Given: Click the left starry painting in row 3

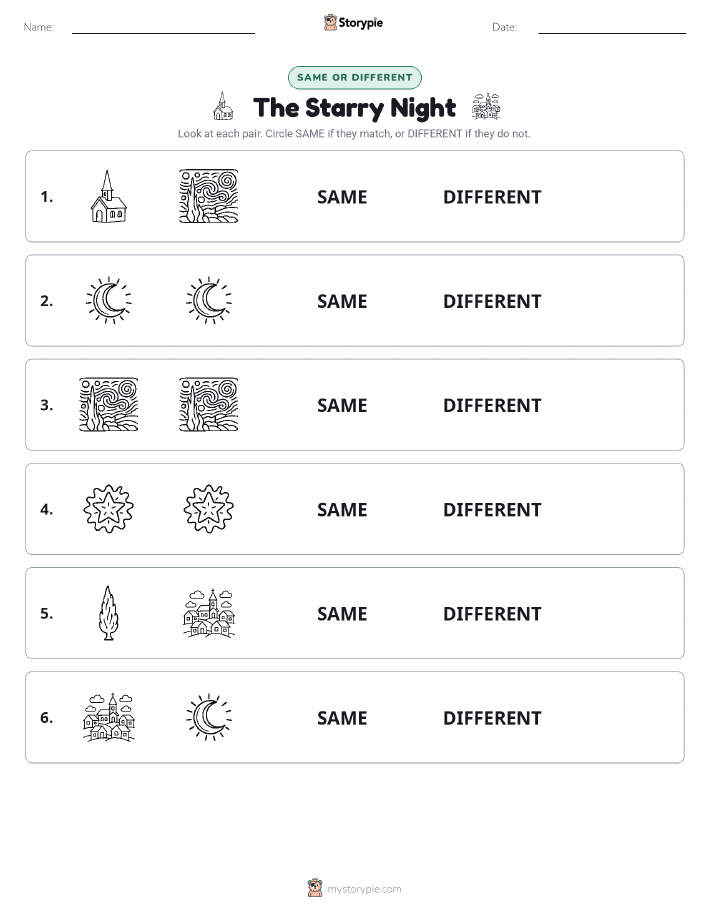Looking at the screenshot, I should coord(108,405).
